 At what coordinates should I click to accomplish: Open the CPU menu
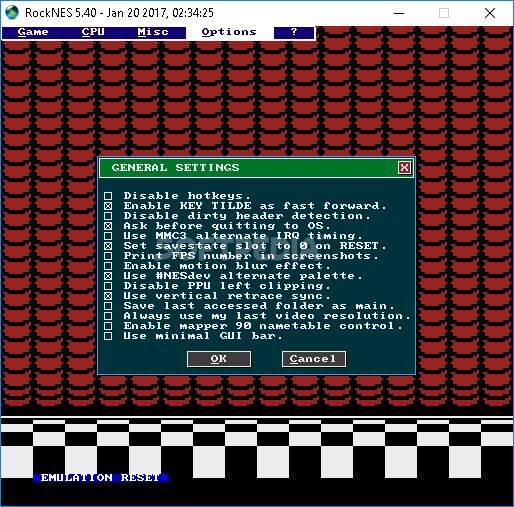tap(93, 32)
